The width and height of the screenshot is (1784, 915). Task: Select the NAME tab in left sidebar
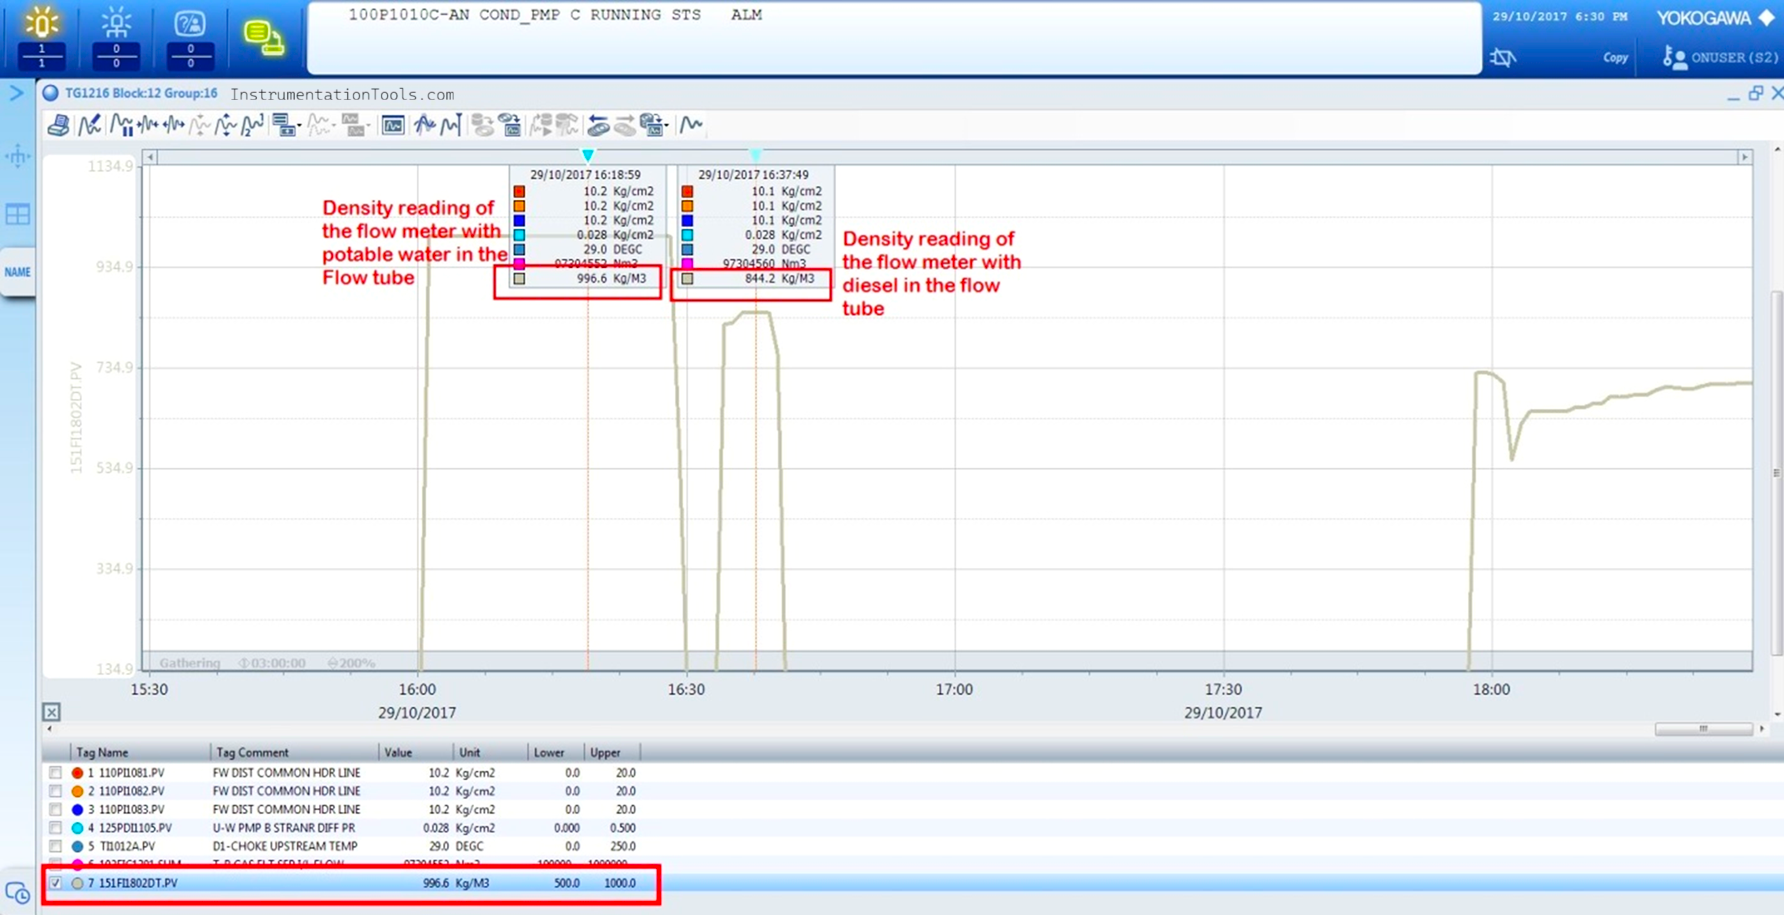tap(17, 272)
